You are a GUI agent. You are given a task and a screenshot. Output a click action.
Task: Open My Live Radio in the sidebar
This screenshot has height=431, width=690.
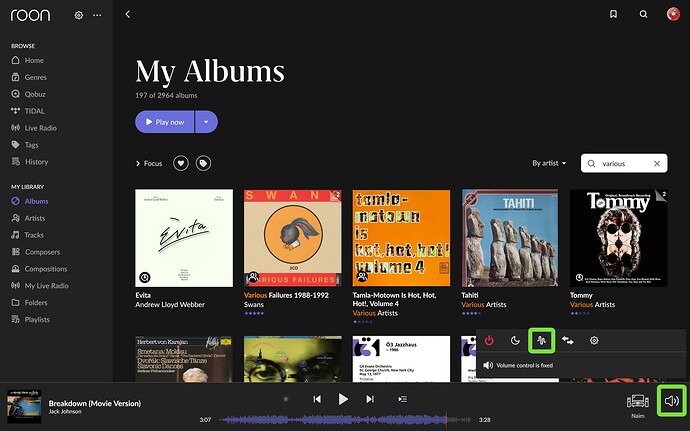pyautogui.click(x=40, y=285)
